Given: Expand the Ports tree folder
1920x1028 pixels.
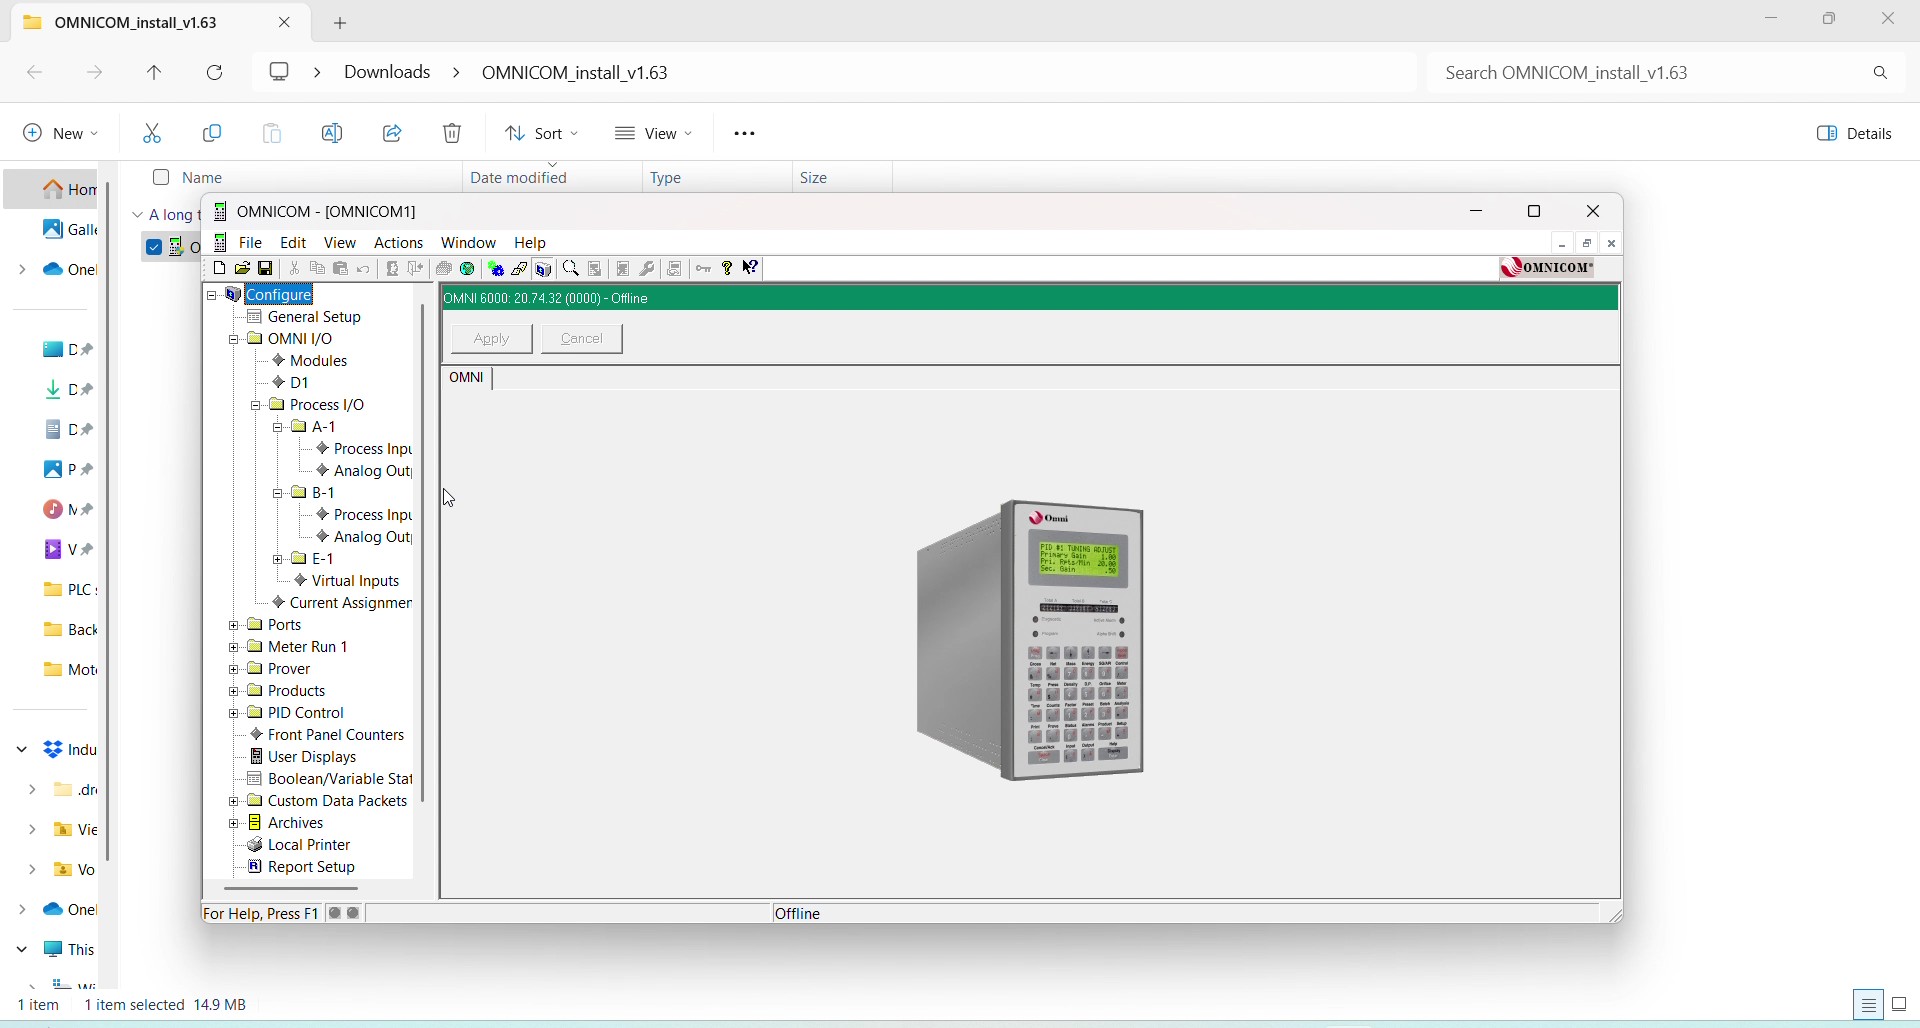Looking at the screenshot, I should pos(234,626).
